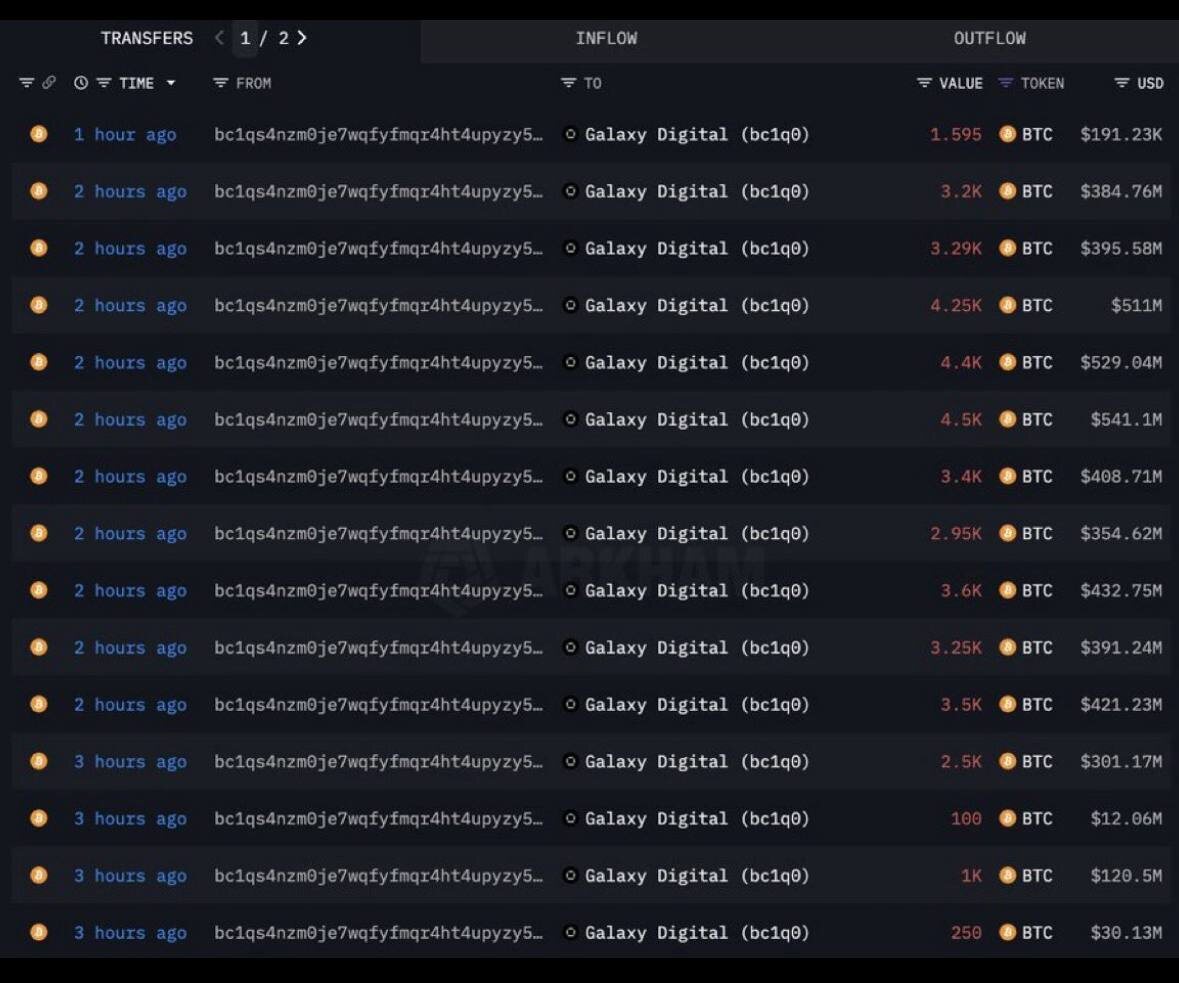
Task: Open sender address in the $408.71M row
Action: [378, 477]
